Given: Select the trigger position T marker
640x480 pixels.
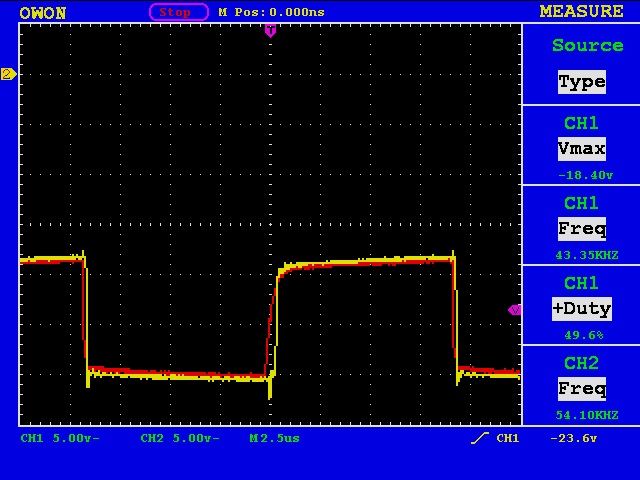Looking at the screenshot, I should (x=270, y=30).
